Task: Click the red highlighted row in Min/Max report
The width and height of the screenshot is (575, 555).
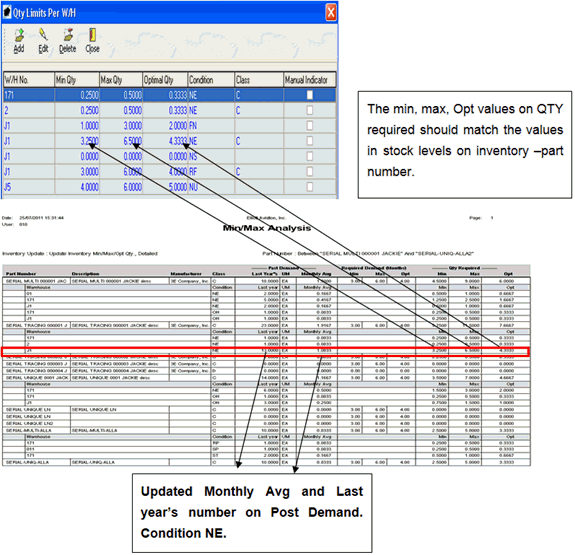Action: tap(265, 351)
